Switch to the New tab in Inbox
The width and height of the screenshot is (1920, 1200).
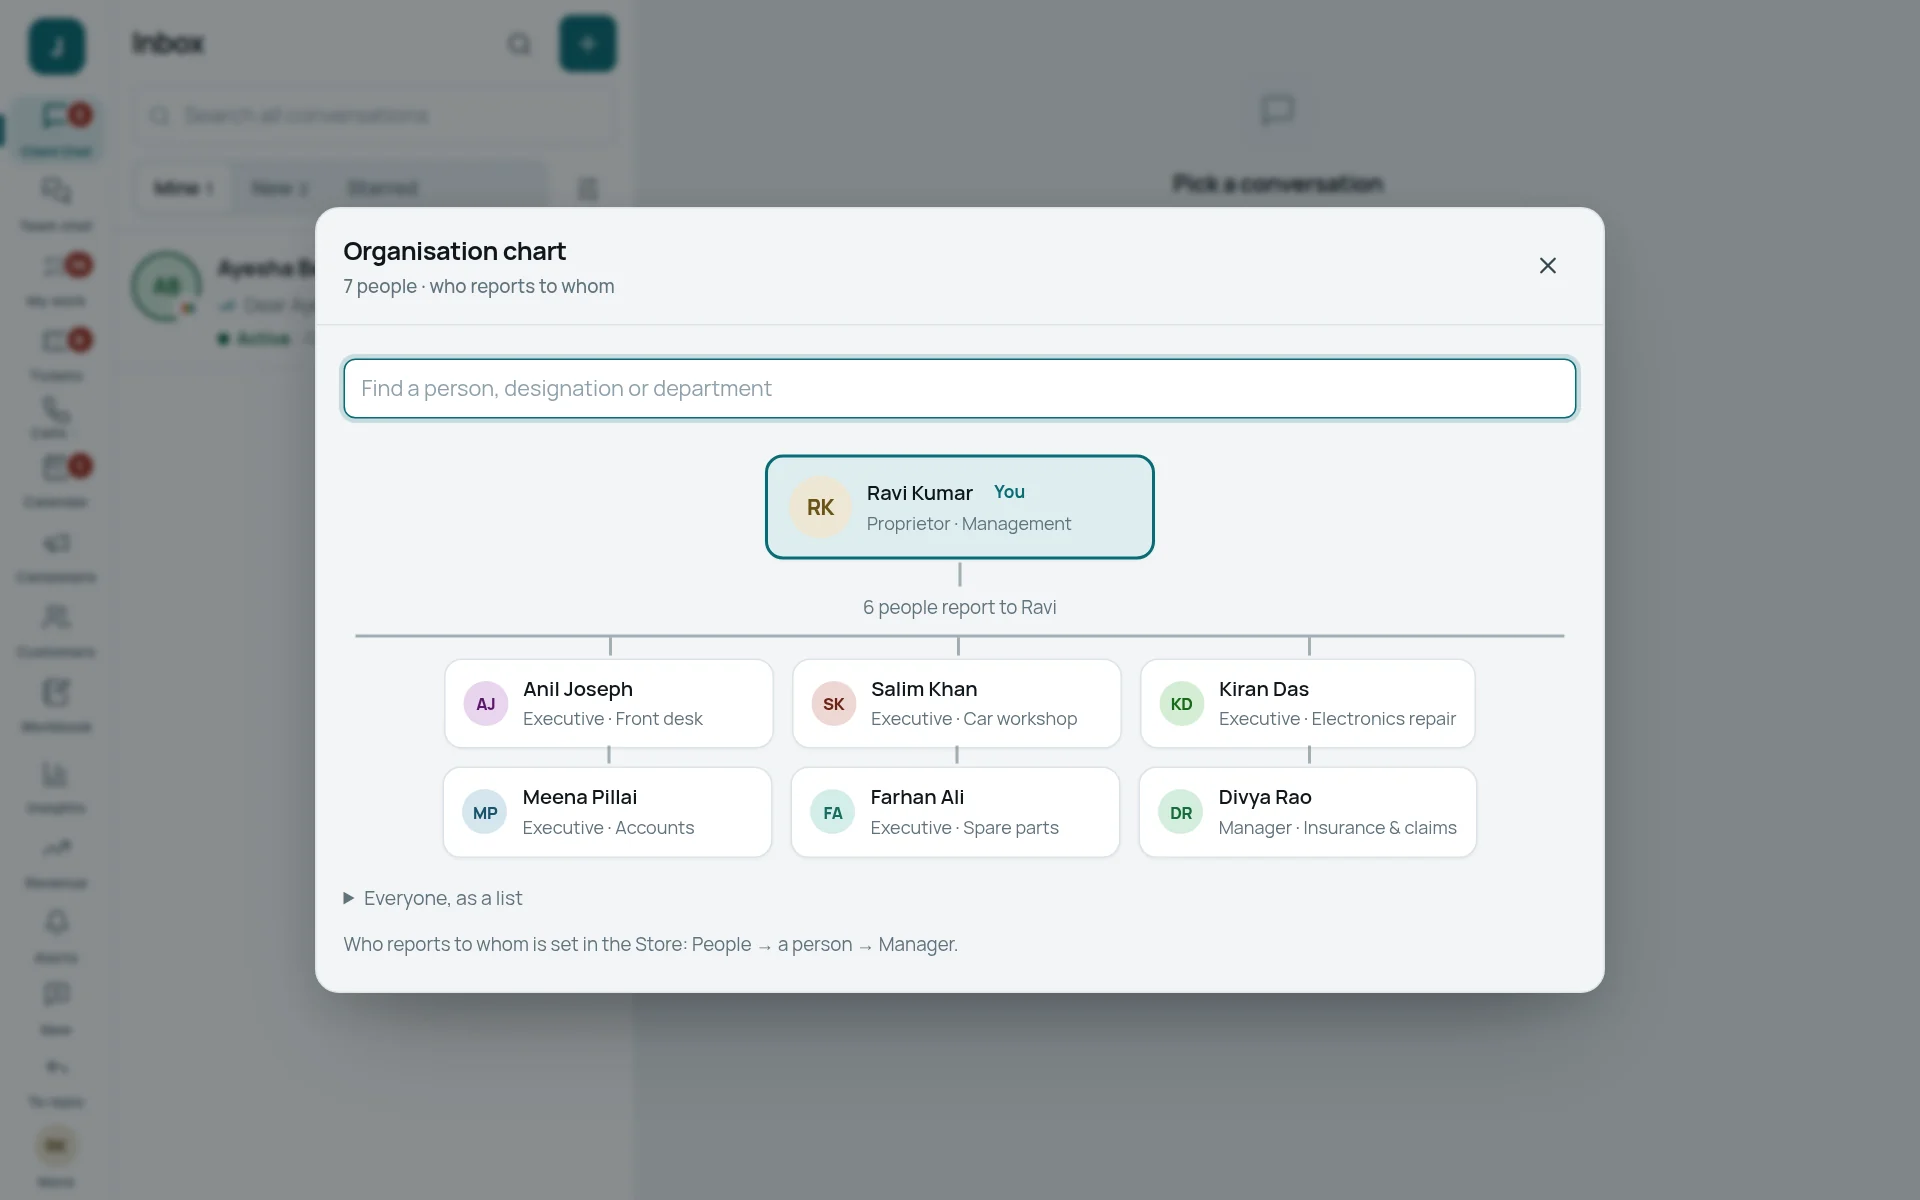(279, 188)
